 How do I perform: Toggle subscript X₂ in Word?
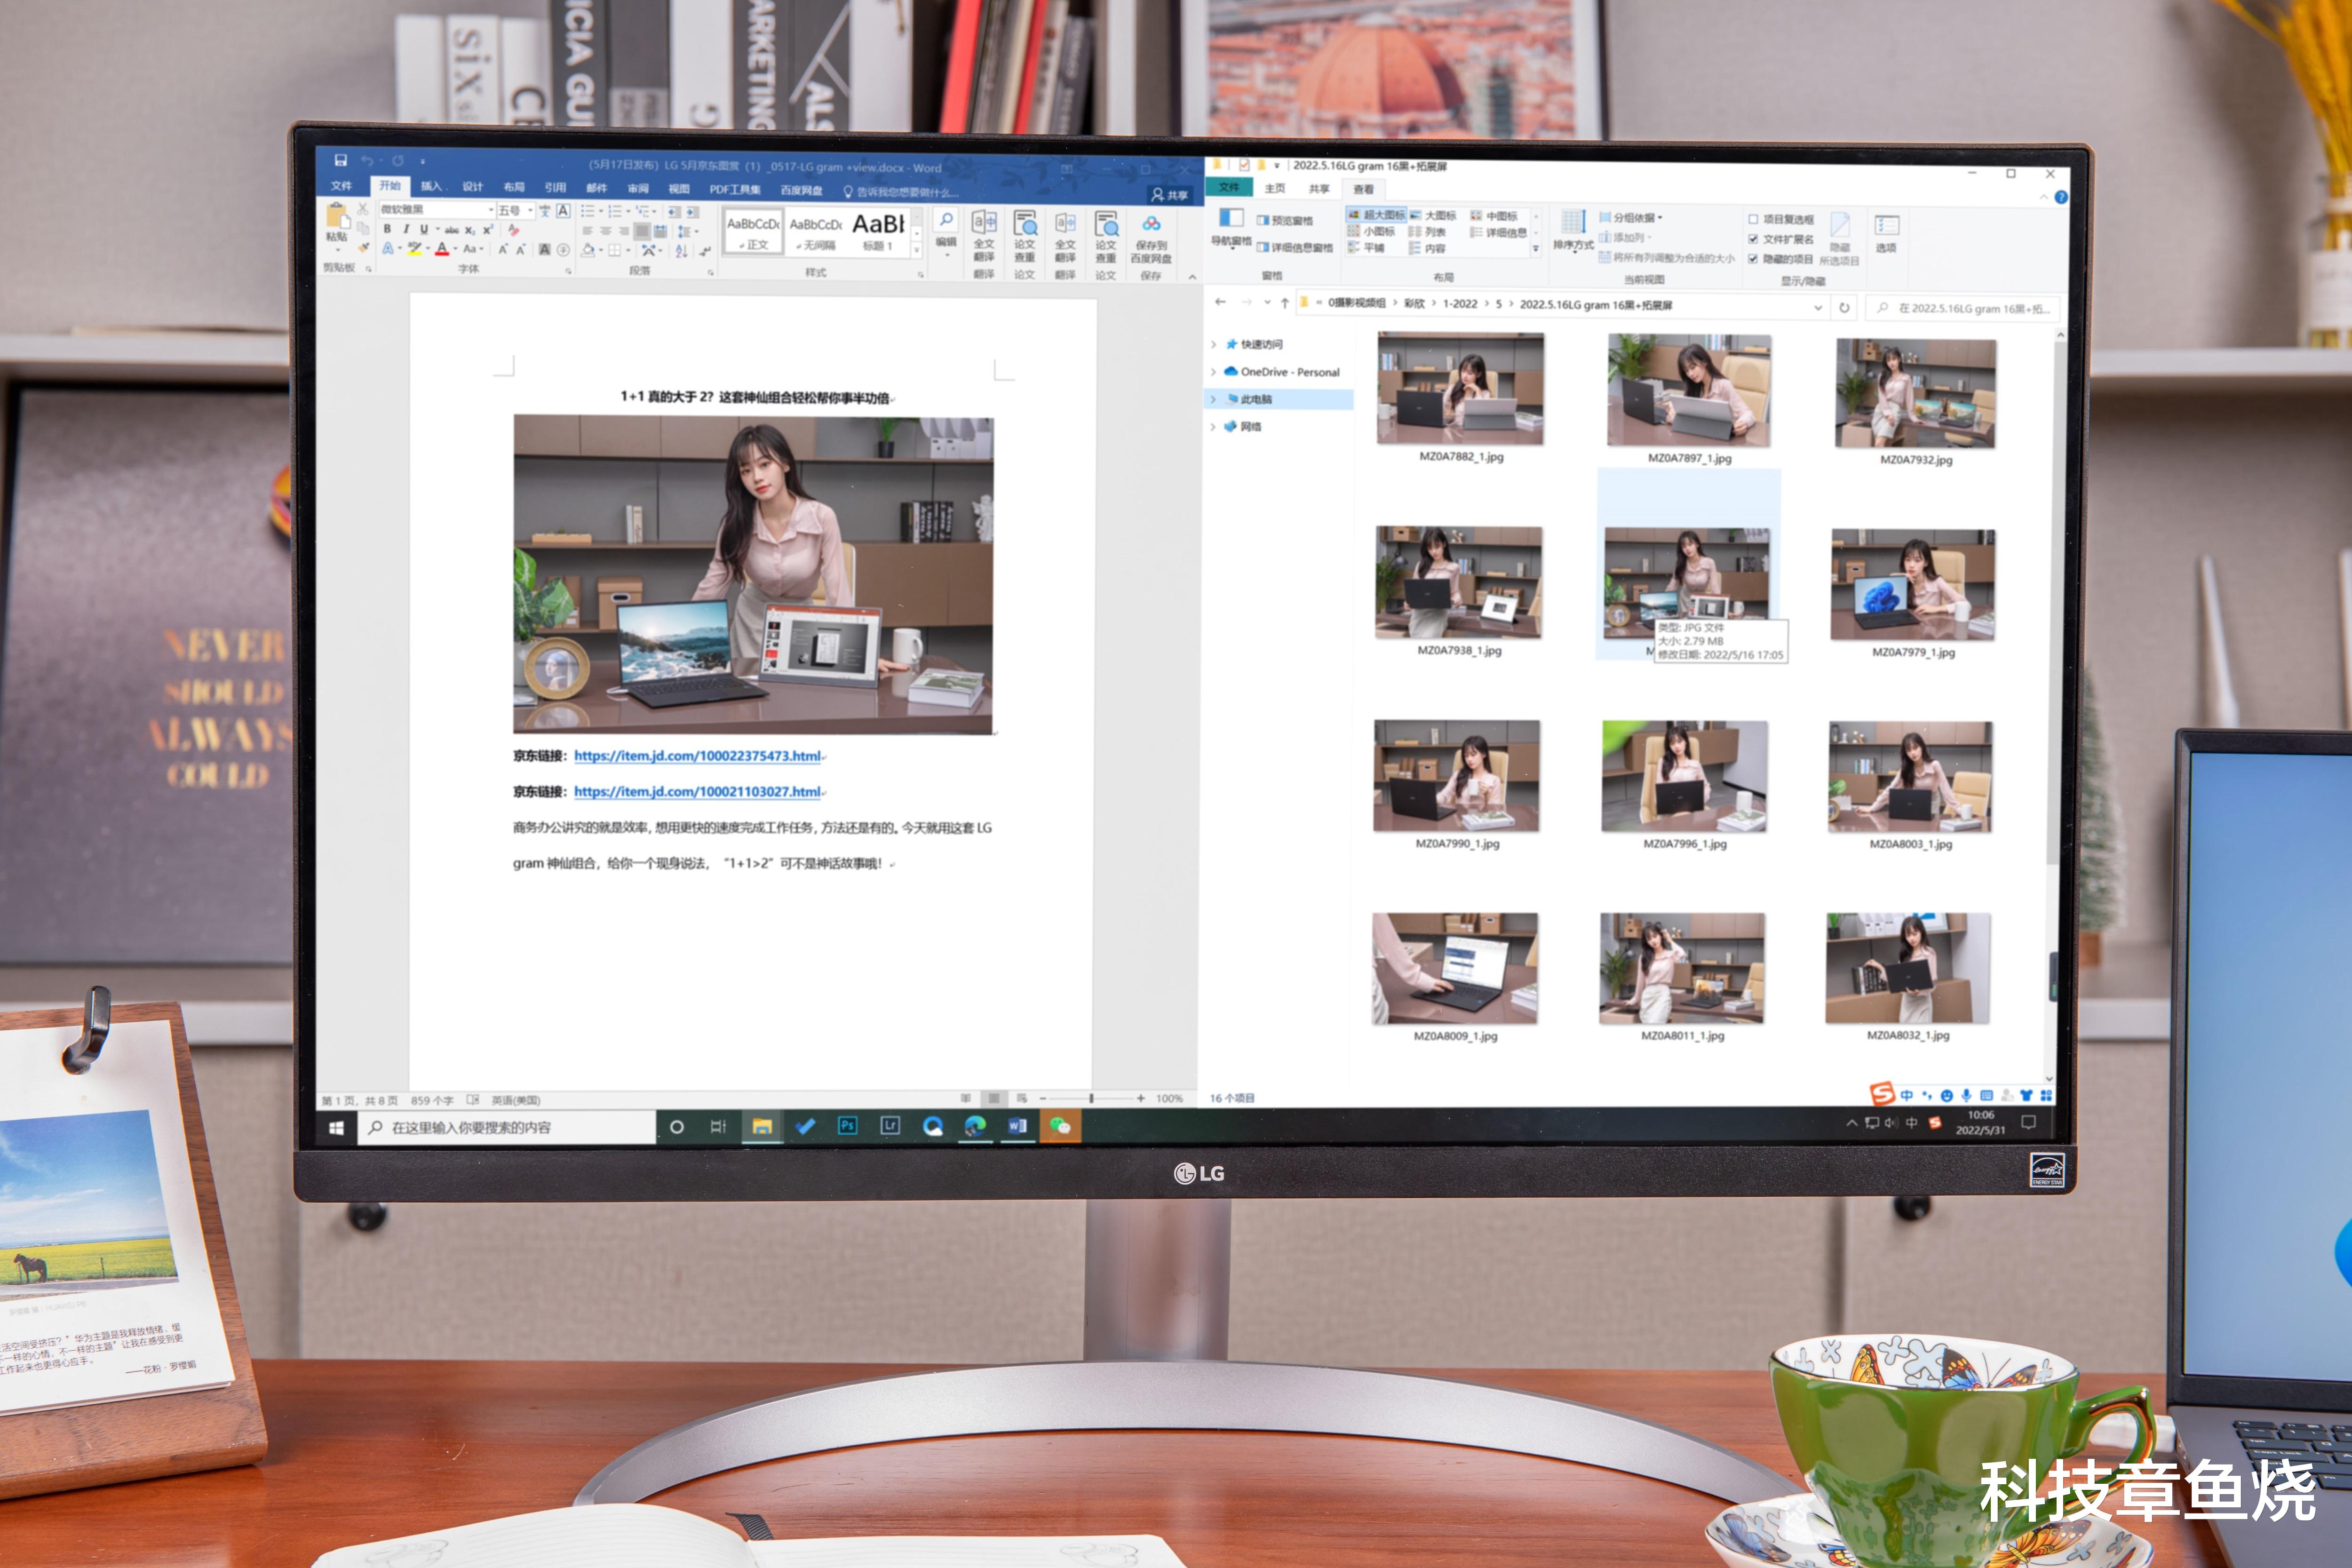click(x=470, y=230)
